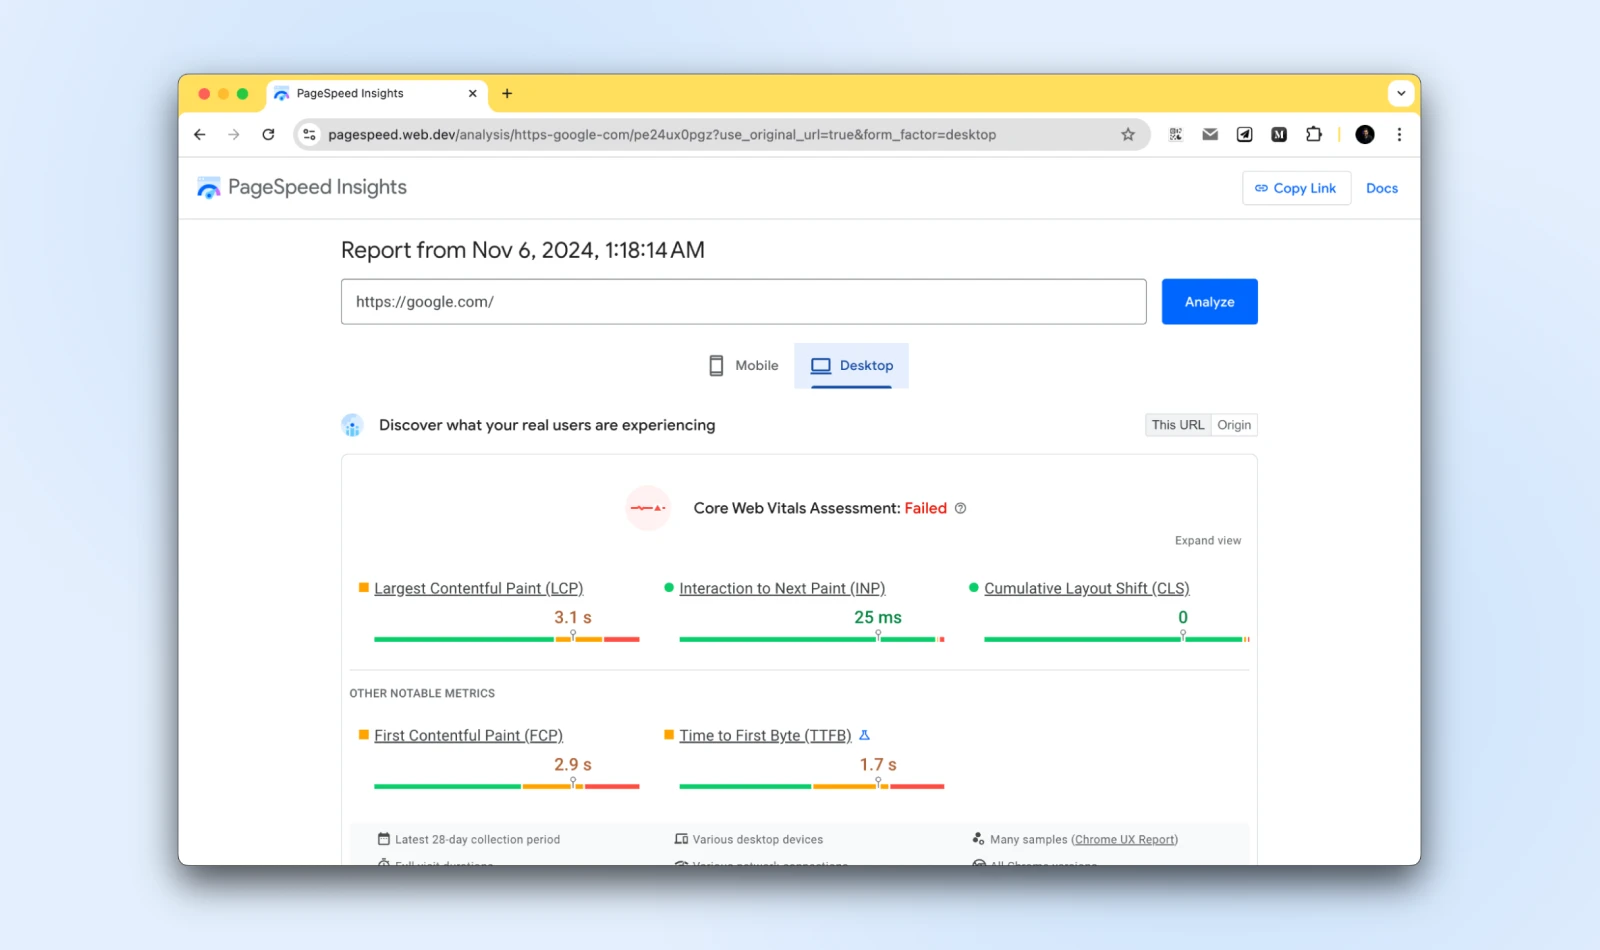Viewport: 1600px width, 950px height.
Task: Click the 1.7 s TTFB value
Action: point(878,765)
